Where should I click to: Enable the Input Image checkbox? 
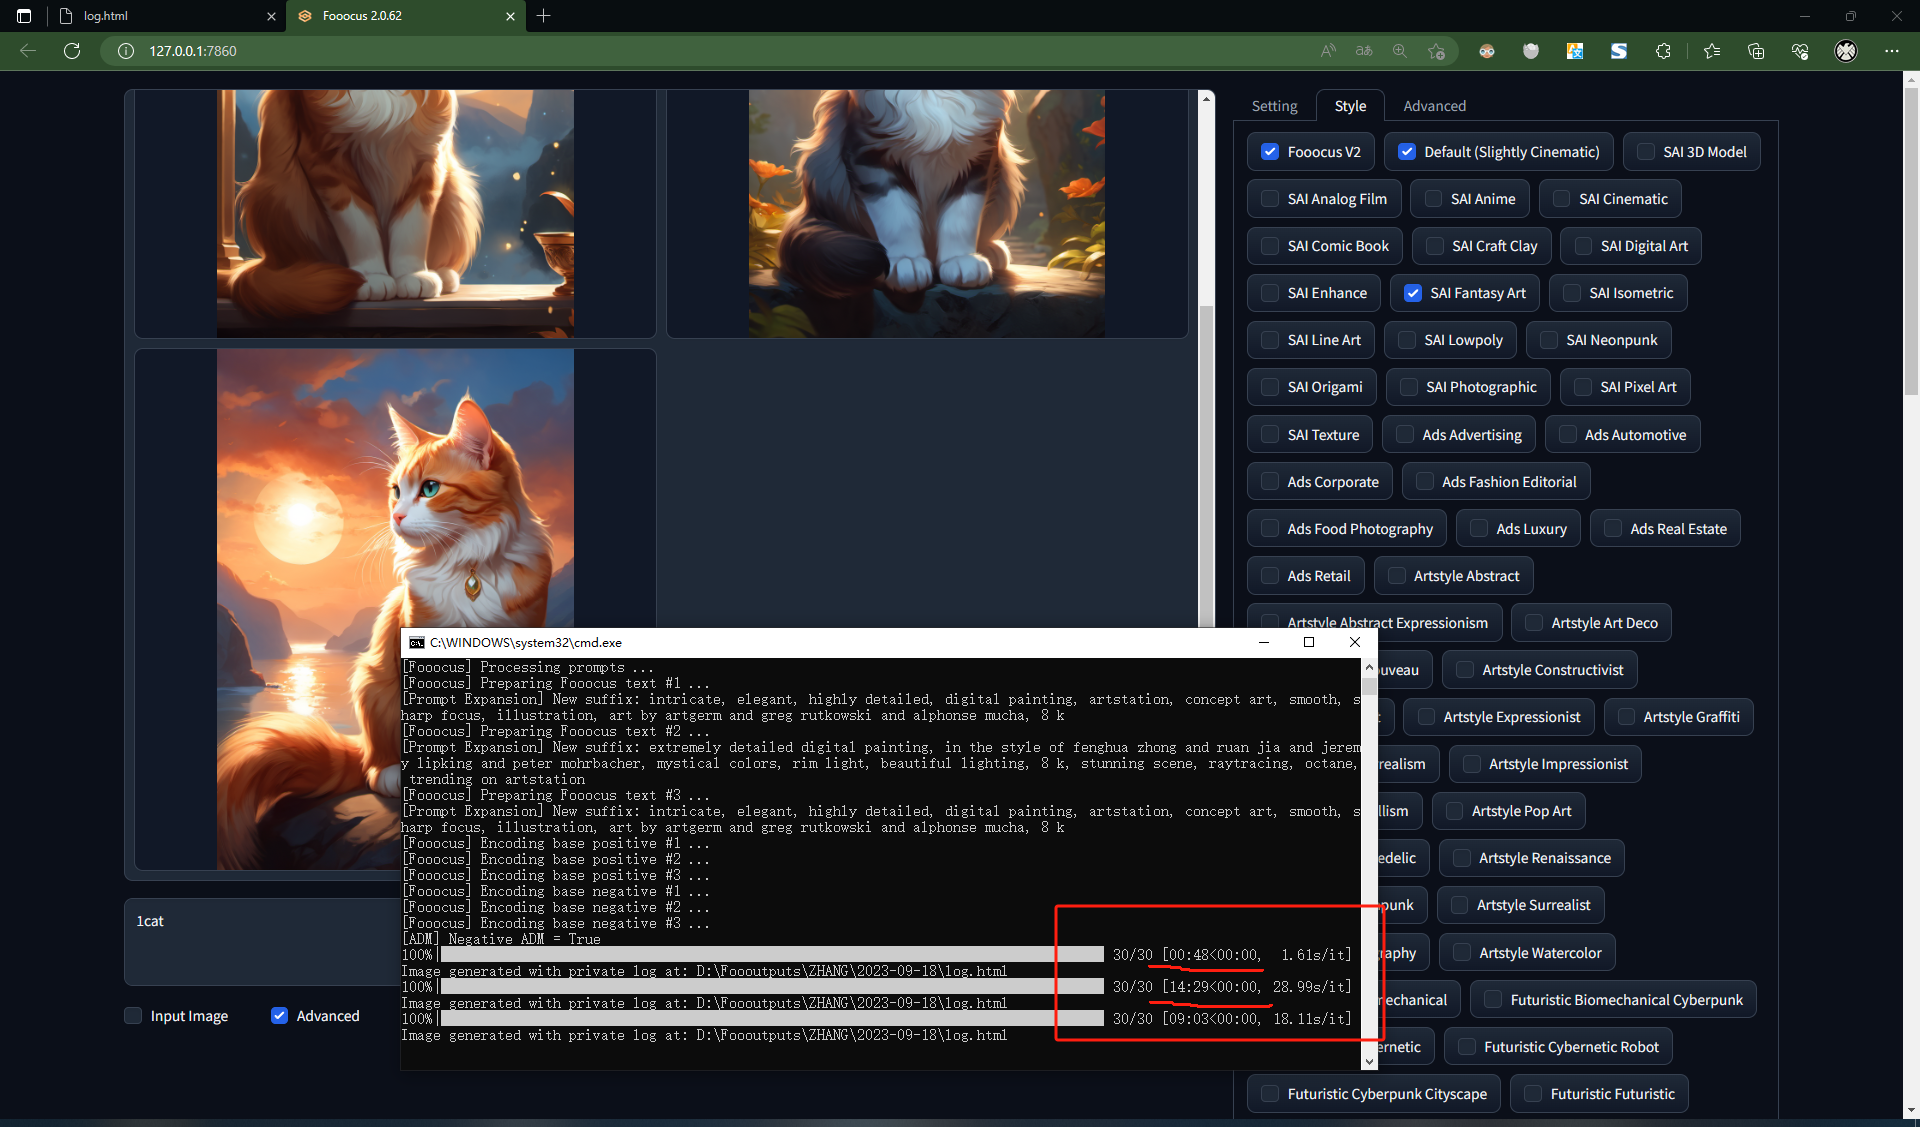coord(133,1015)
